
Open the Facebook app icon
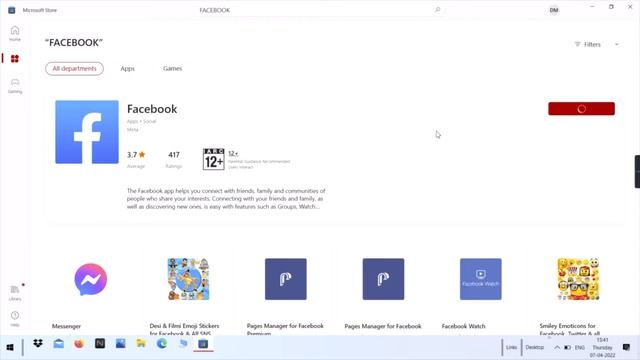pyautogui.click(x=87, y=132)
